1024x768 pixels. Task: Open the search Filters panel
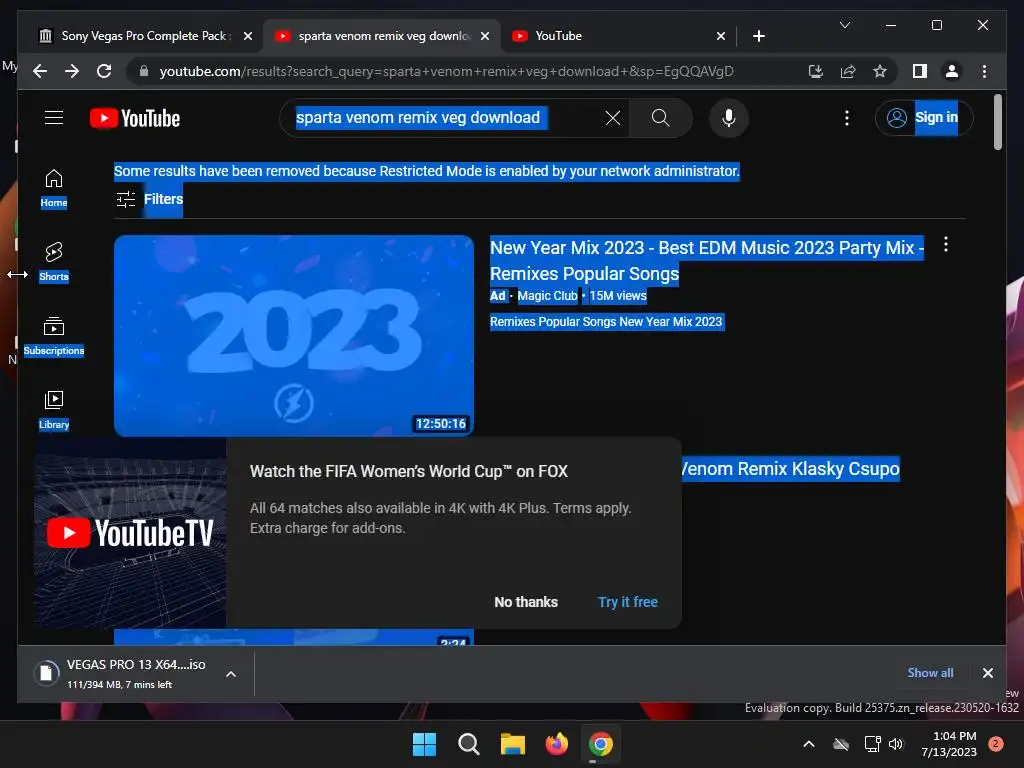click(149, 199)
